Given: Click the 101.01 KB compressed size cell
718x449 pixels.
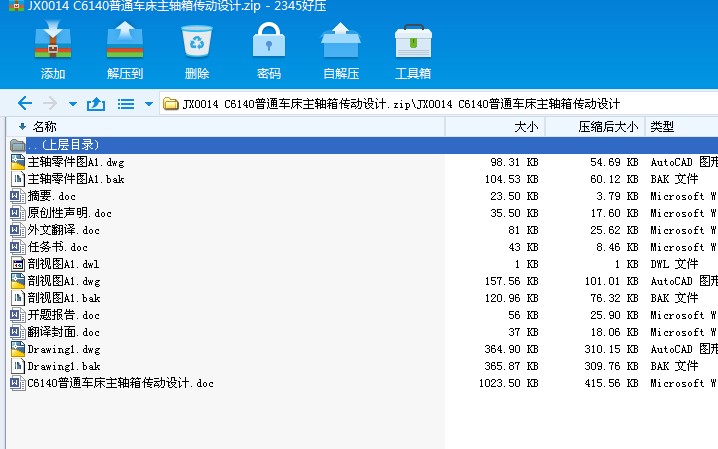Looking at the screenshot, I should 611,281.
